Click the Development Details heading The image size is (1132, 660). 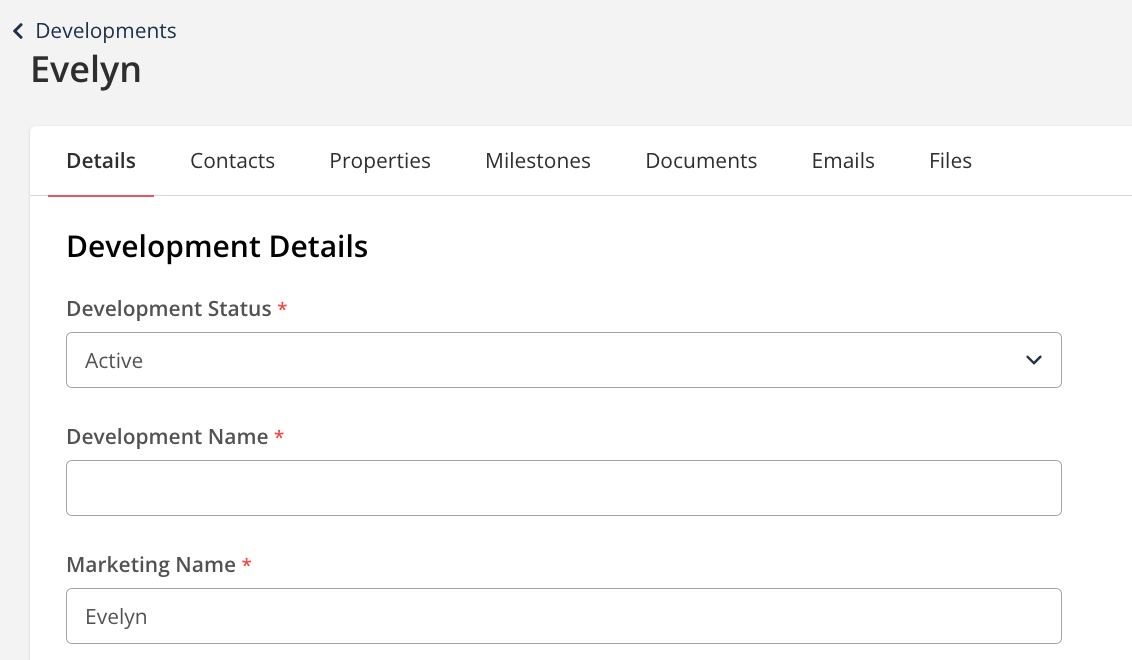tap(217, 247)
